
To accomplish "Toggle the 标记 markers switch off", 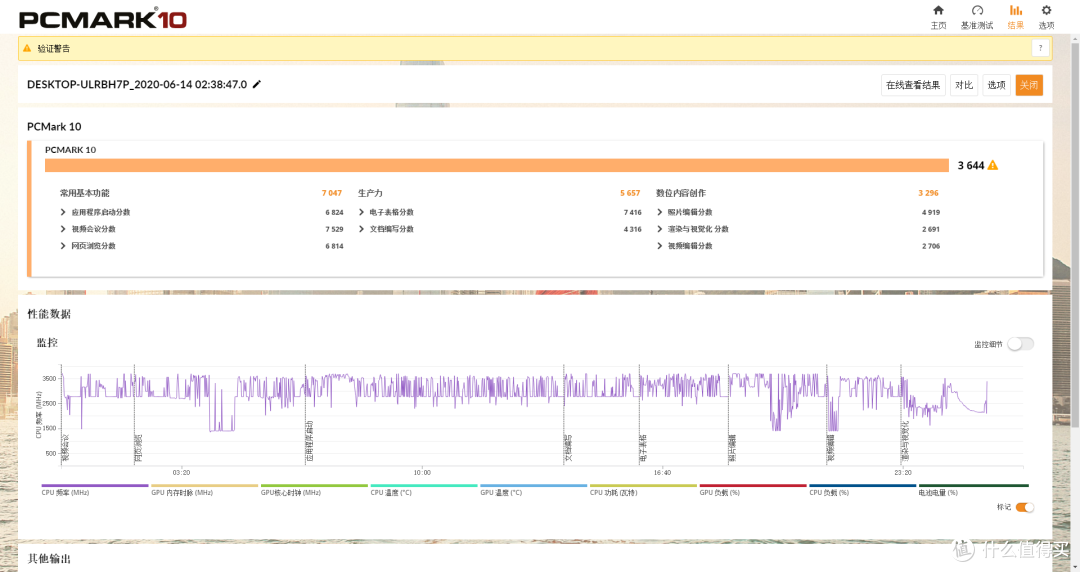I will [x=1025, y=507].
